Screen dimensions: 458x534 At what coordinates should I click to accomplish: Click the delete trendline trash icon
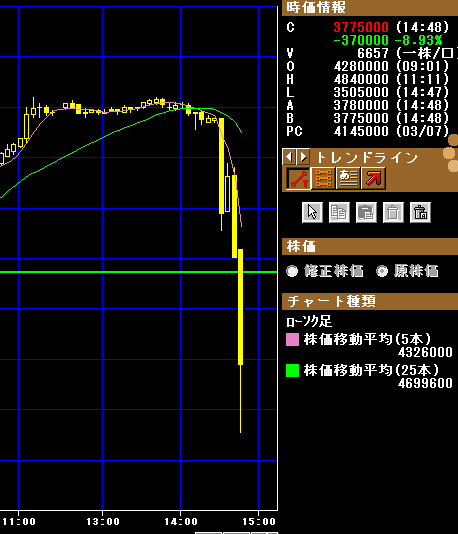[x=393, y=213]
